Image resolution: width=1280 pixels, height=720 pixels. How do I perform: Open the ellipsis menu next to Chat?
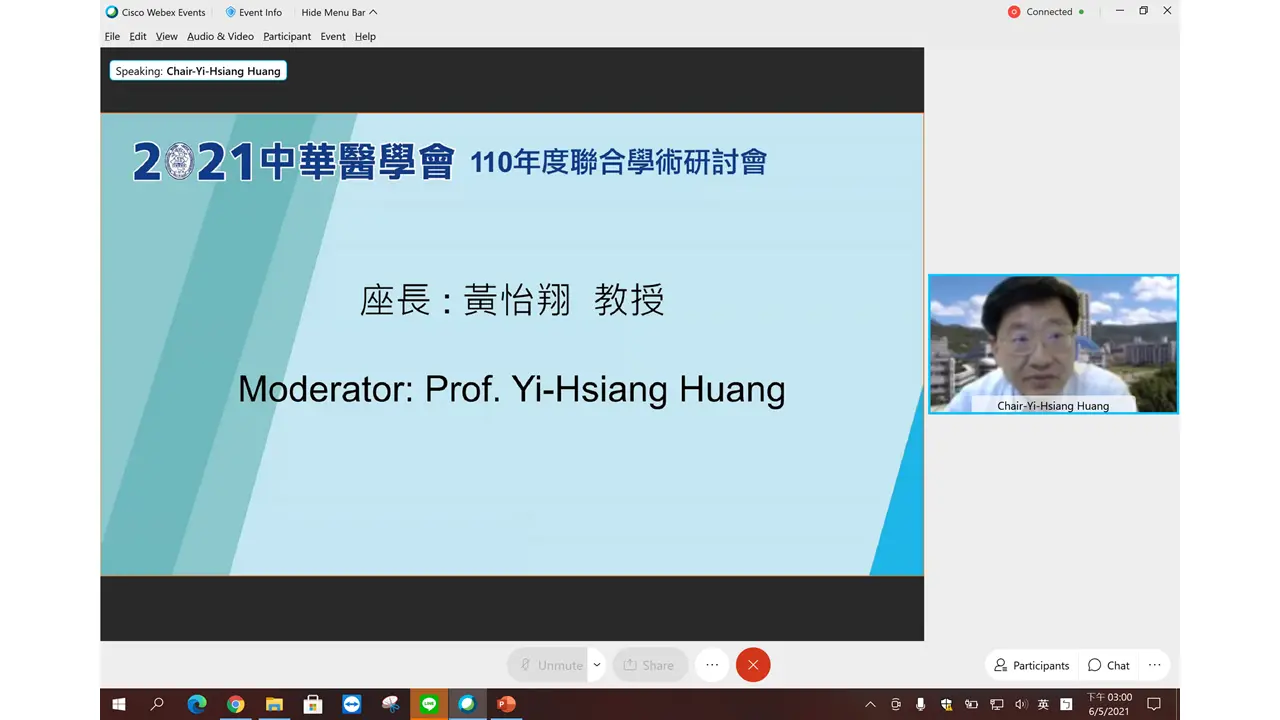coord(1154,665)
